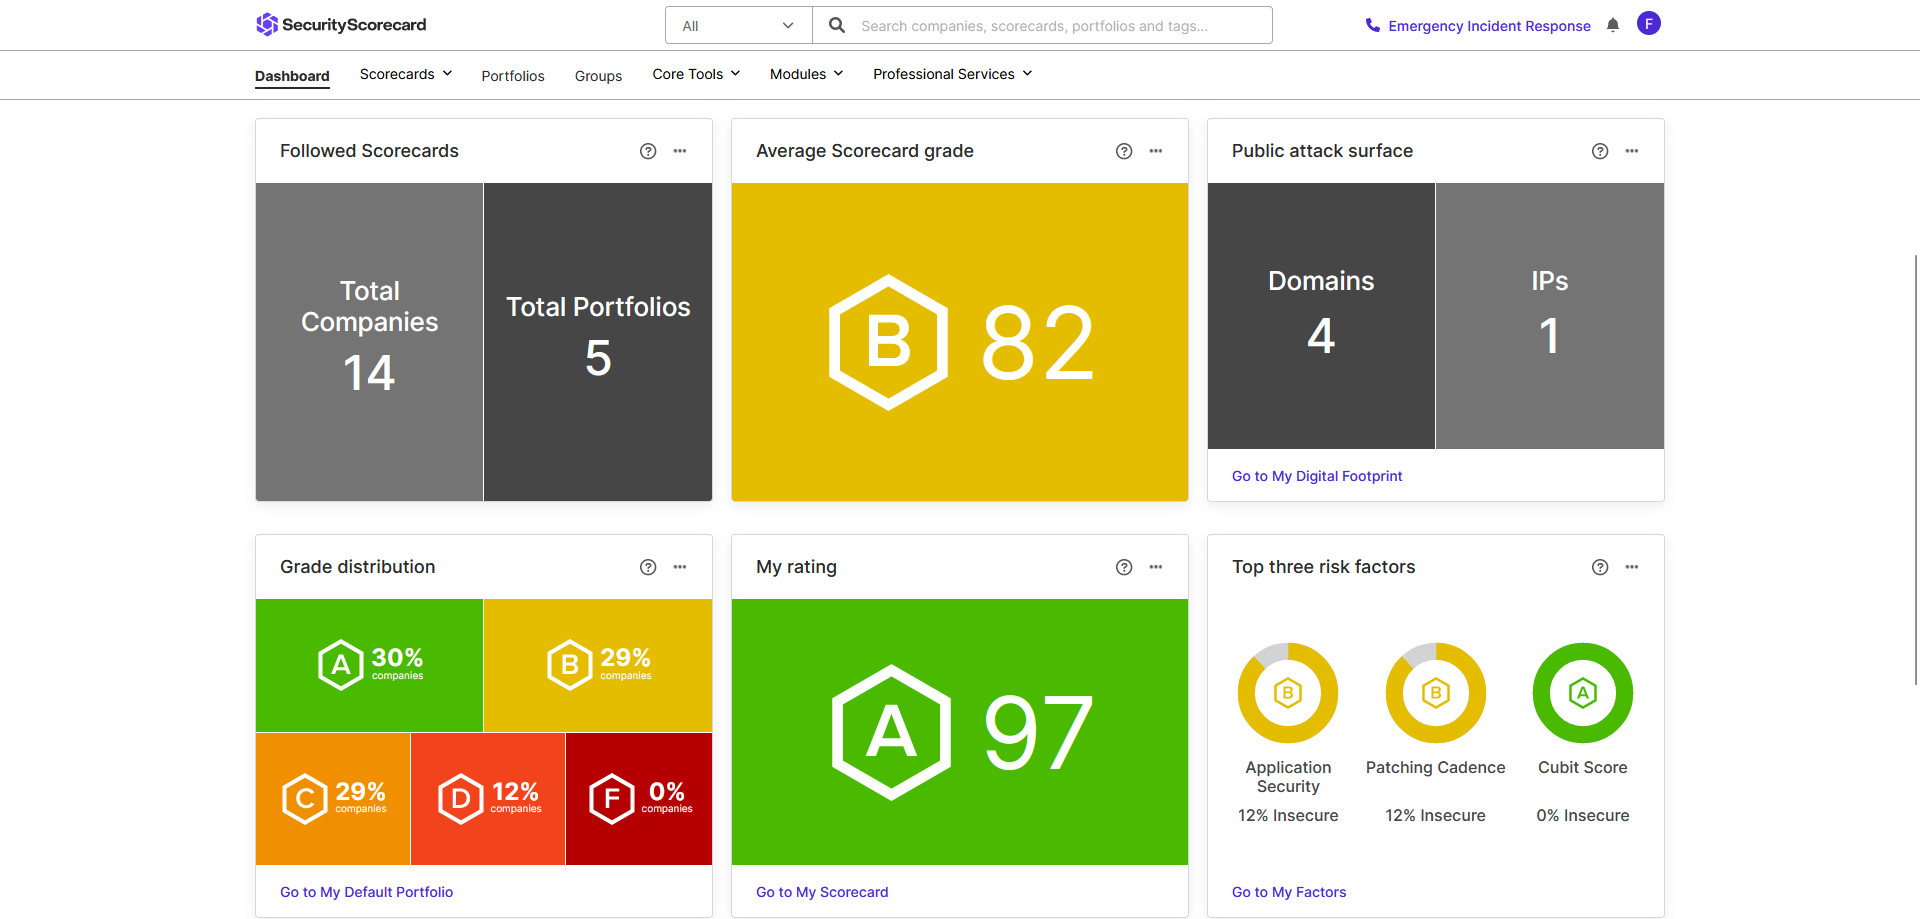This screenshot has width=1920, height=919.
Task: Click the search magnifier icon
Action: (837, 25)
